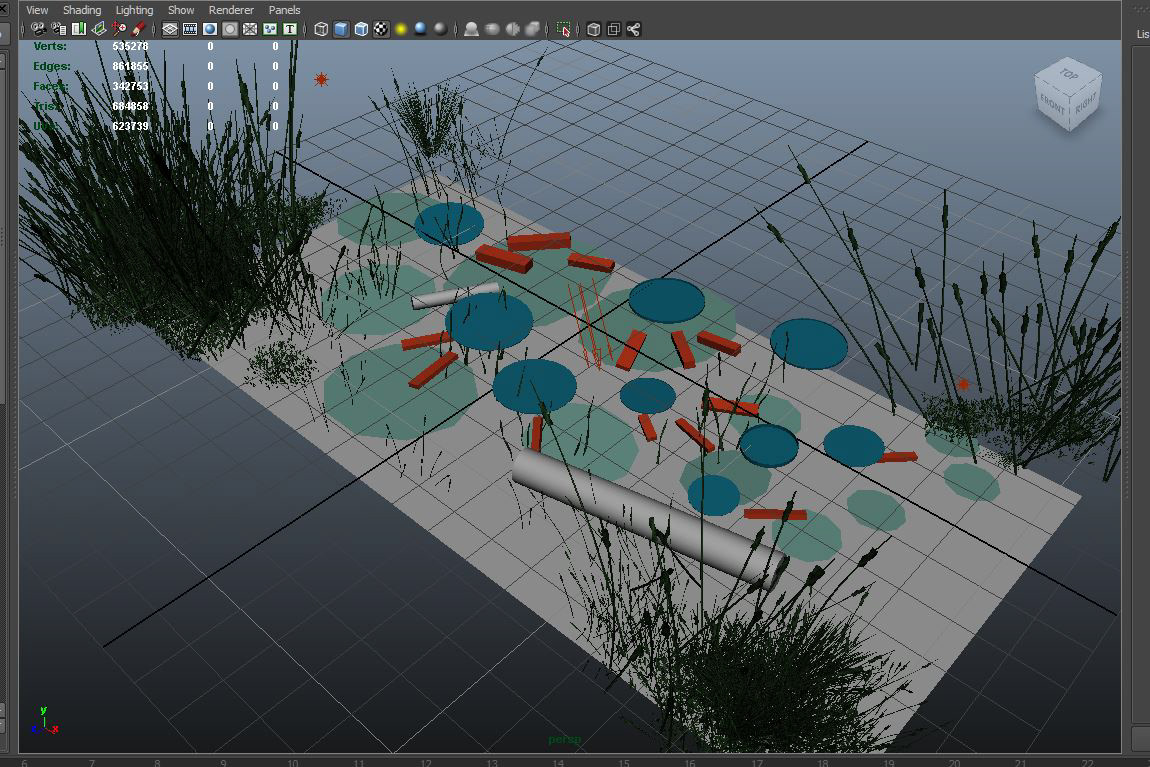This screenshot has width=1150, height=767.
Task: Click the XYZ axis indicator
Action: 45,721
